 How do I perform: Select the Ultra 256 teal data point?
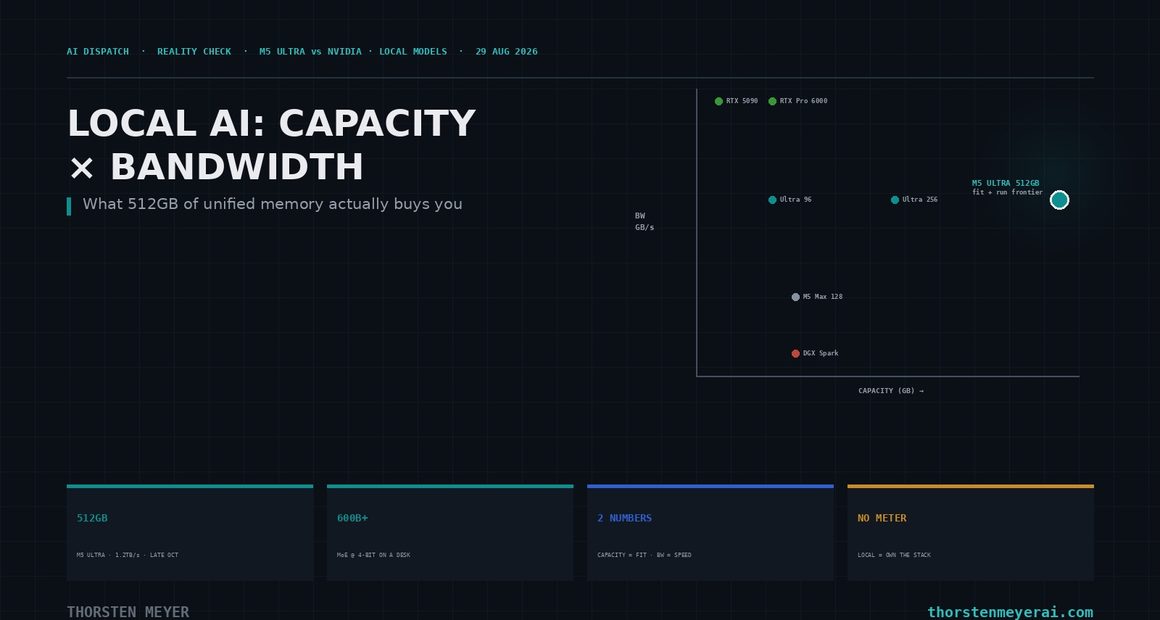coord(895,200)
